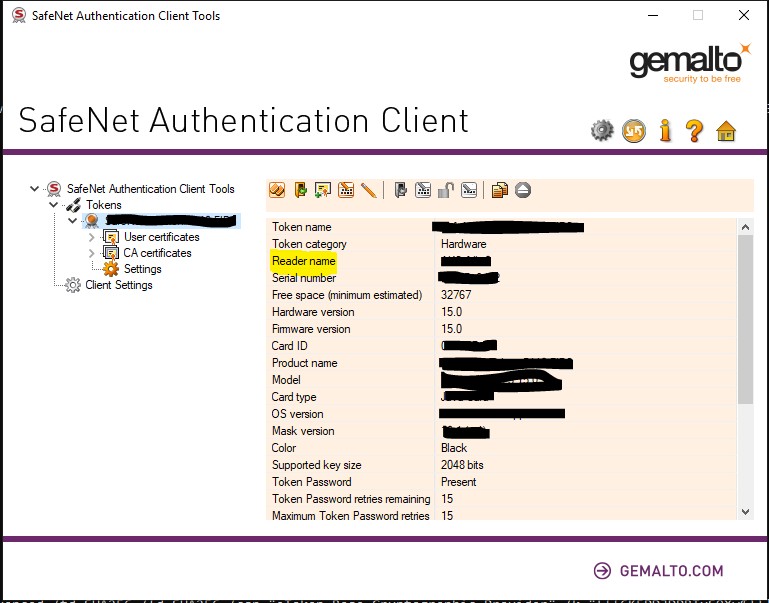Go to Home via house icon
Image resolution: width=769 pixels, height=603 pixels.
(x=726, y=131)
